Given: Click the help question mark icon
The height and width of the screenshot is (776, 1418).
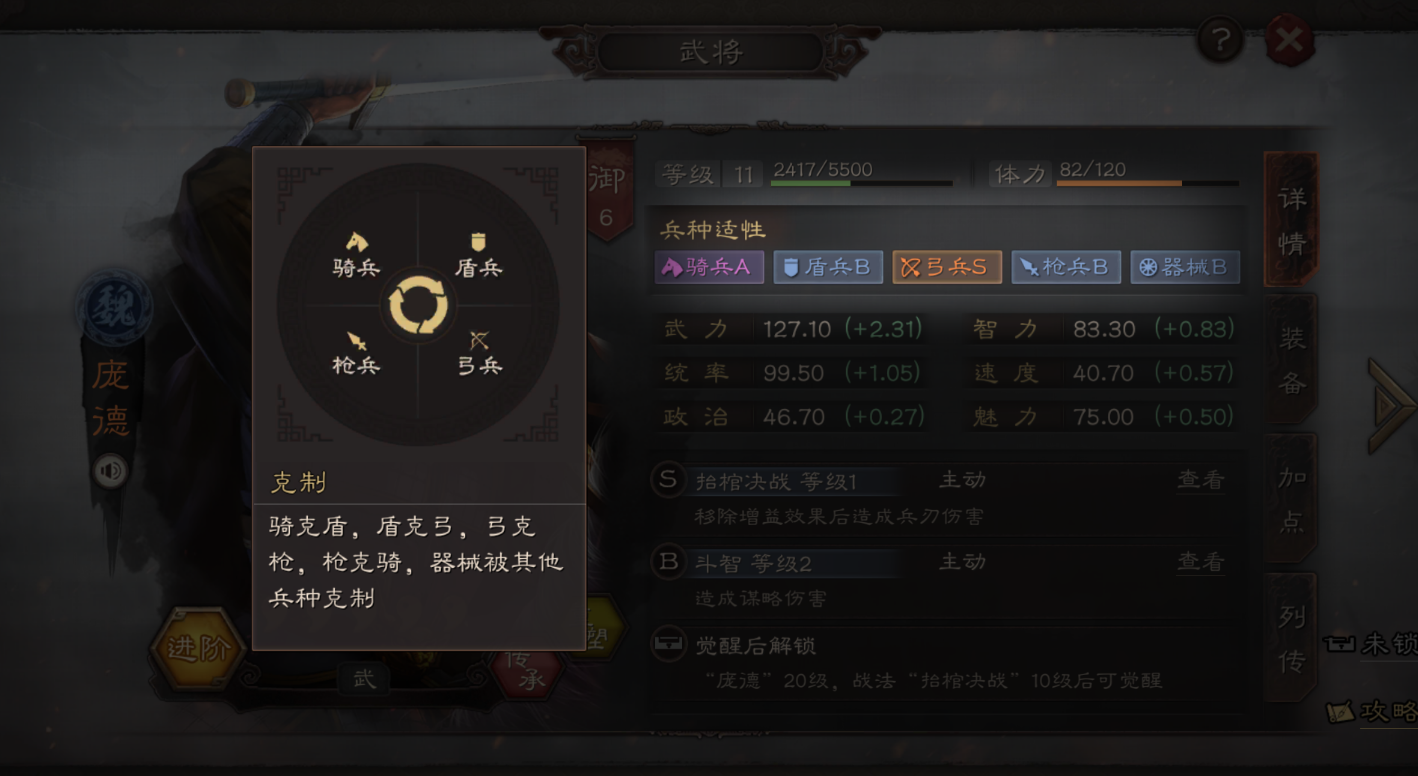Looking at the screenshot, I should (x=1220, y=41).
